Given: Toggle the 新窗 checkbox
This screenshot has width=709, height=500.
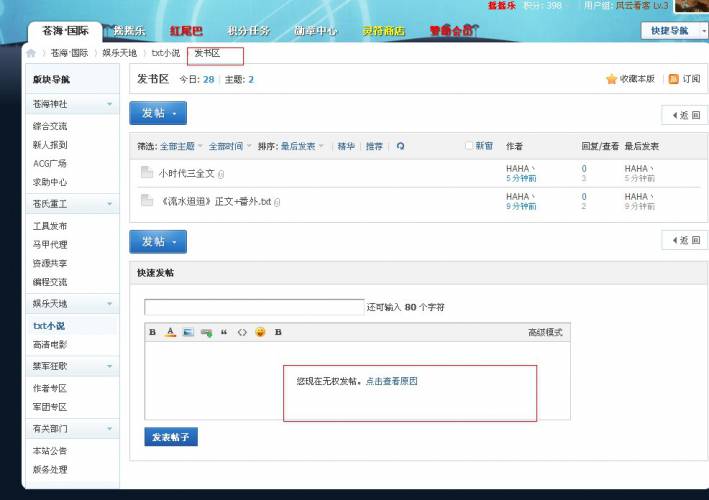Looking at the screenshot, I should tap(468, 146).
